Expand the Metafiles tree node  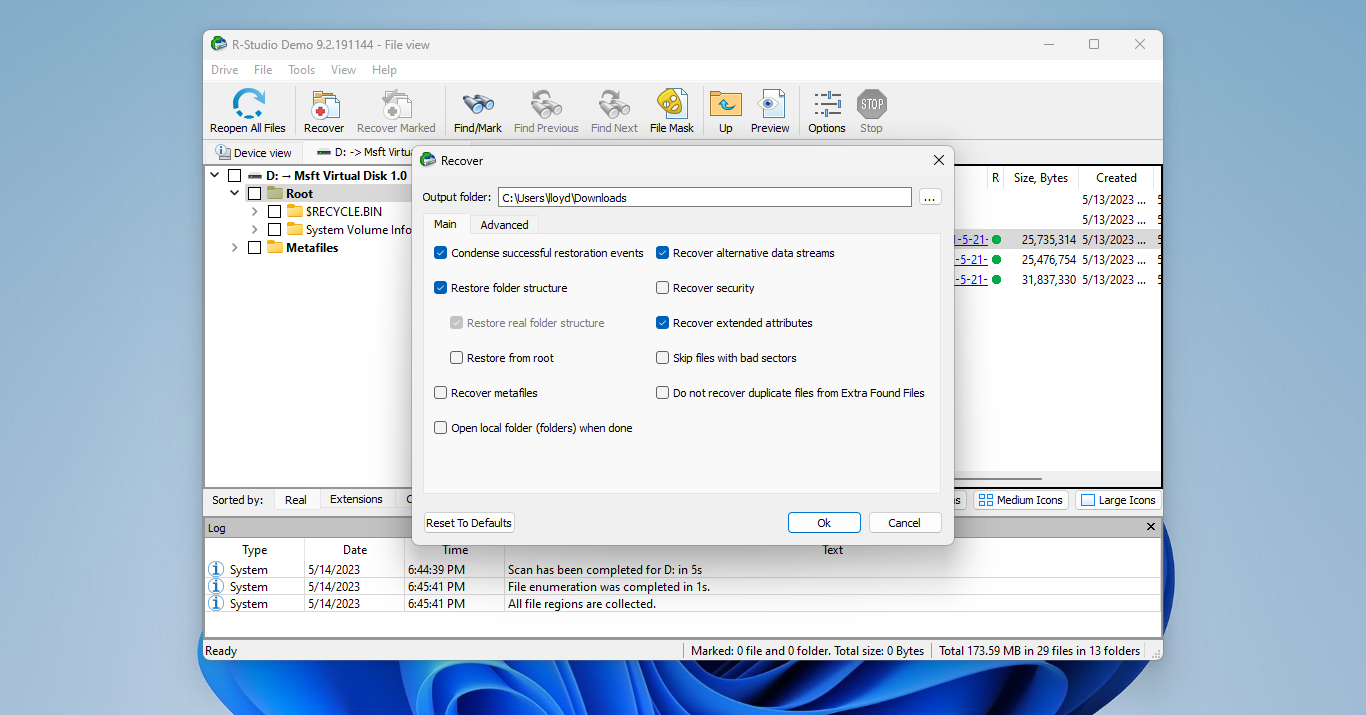[x=235, y=247]
